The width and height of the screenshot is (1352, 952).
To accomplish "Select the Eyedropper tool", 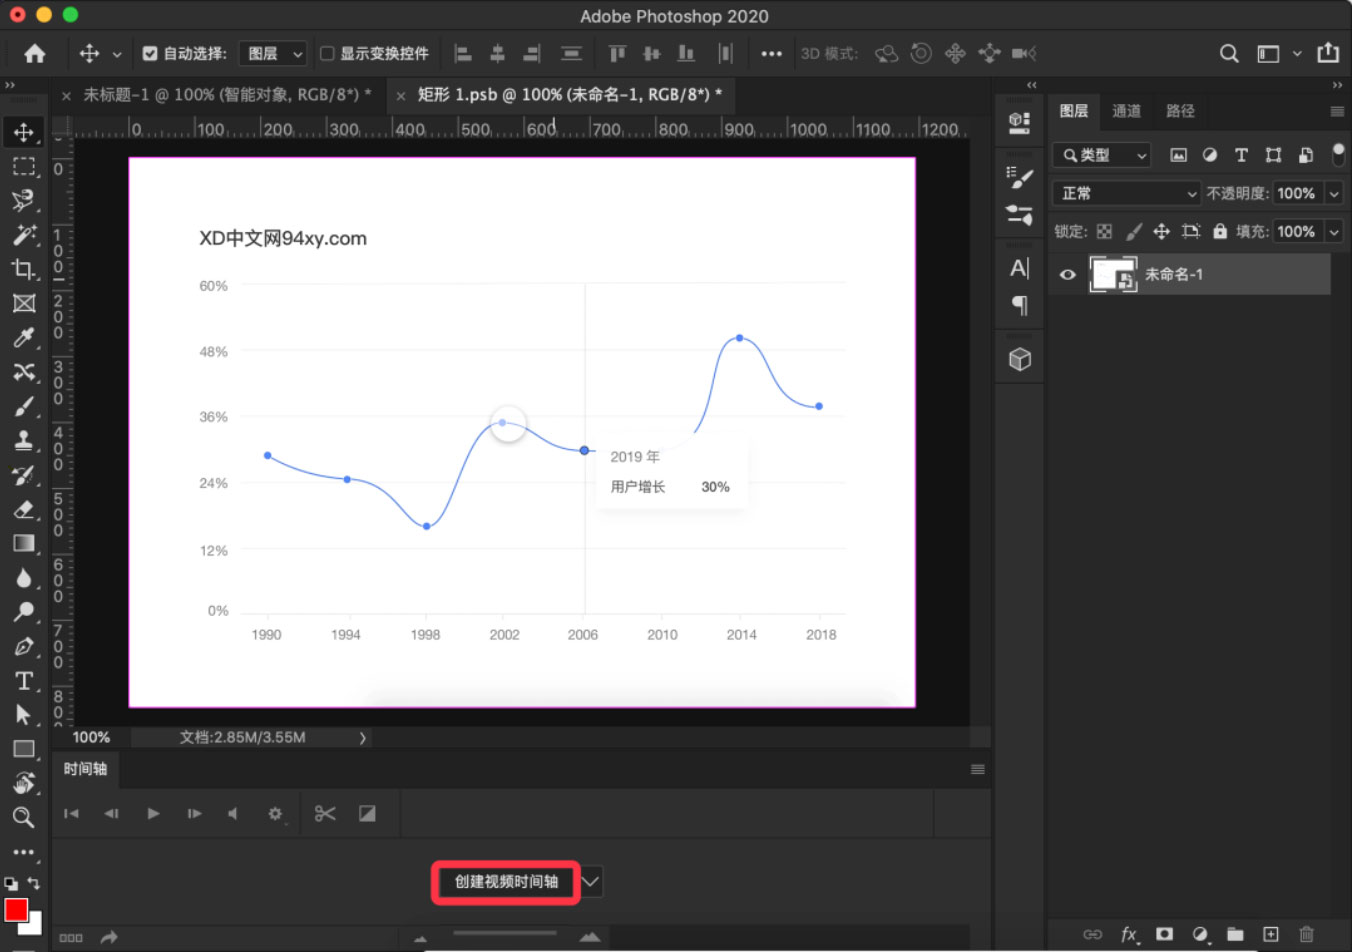I will coord(23,338).
